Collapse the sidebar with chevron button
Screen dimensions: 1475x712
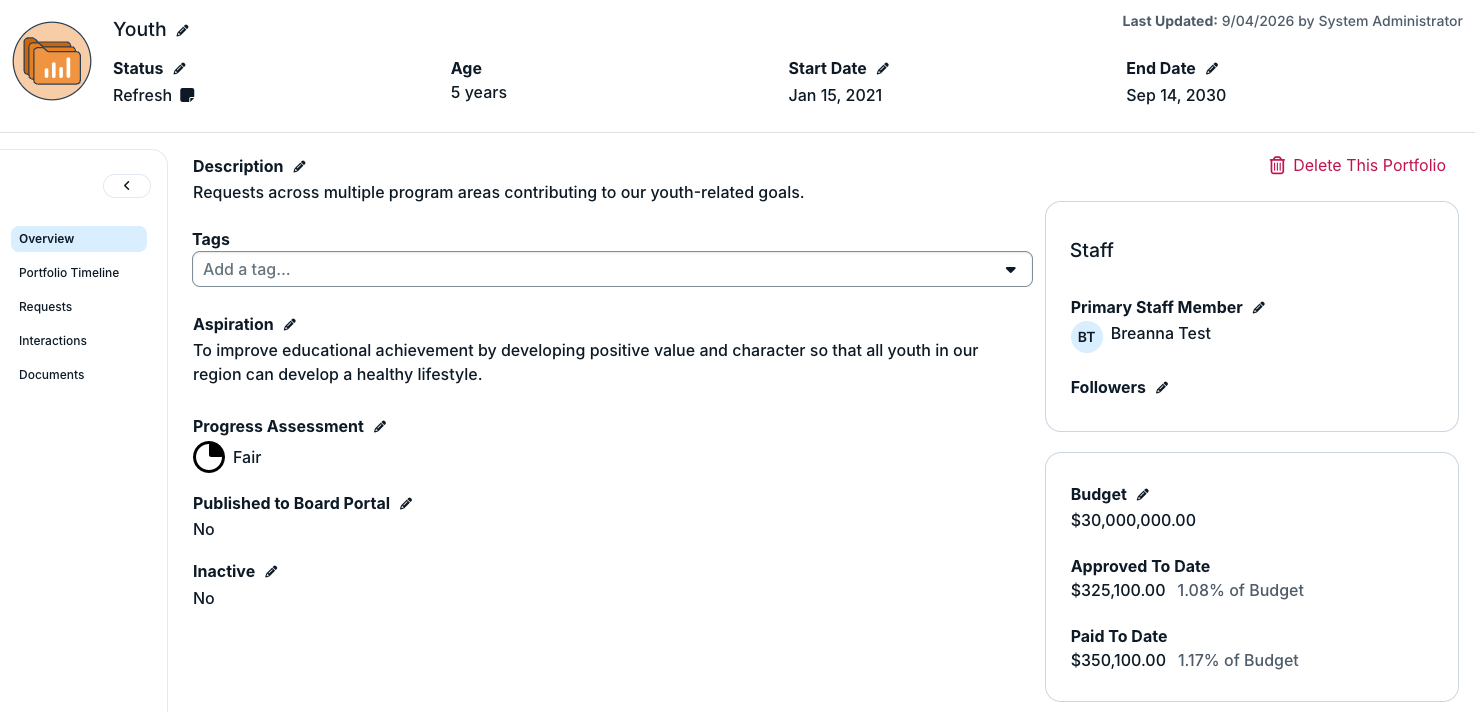click(x=127, y=186)
